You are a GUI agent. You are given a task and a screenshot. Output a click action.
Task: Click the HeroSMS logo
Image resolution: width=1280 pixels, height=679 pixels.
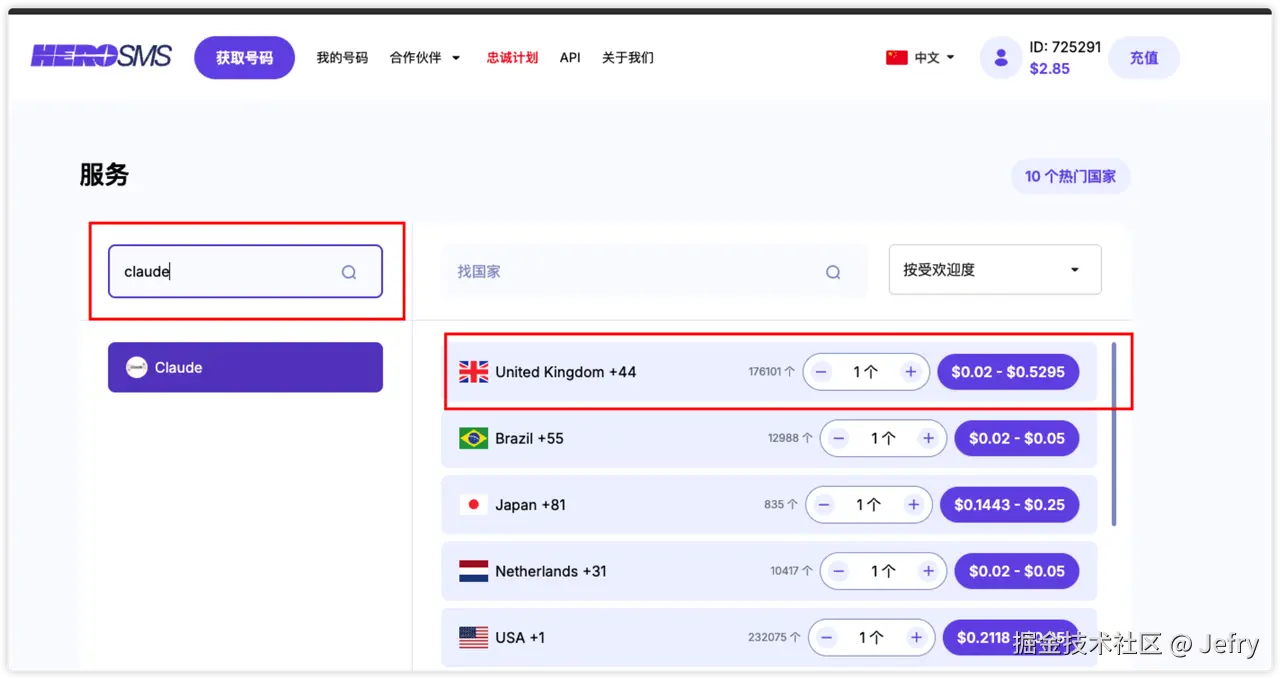pos(101,56)
